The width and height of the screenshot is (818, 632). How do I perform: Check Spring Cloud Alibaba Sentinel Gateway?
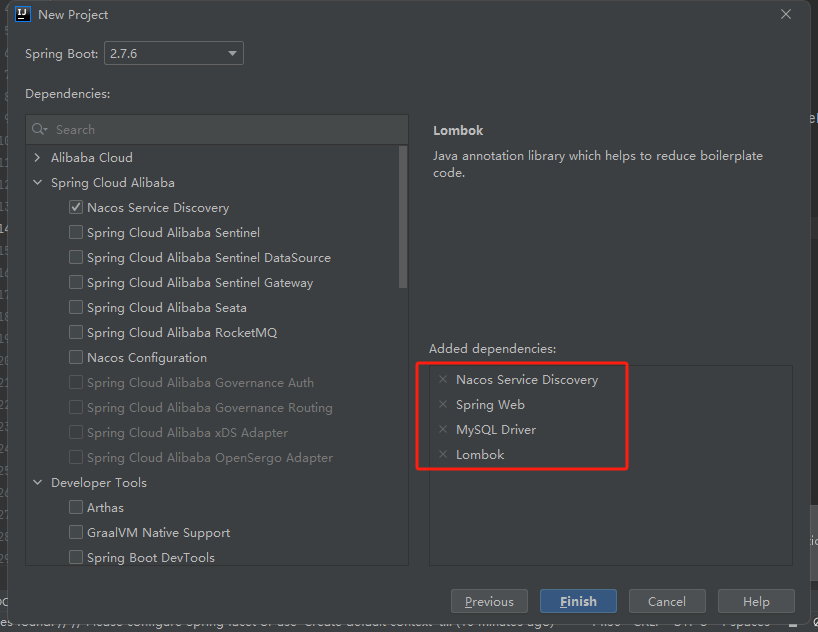[x=76, y=282]
